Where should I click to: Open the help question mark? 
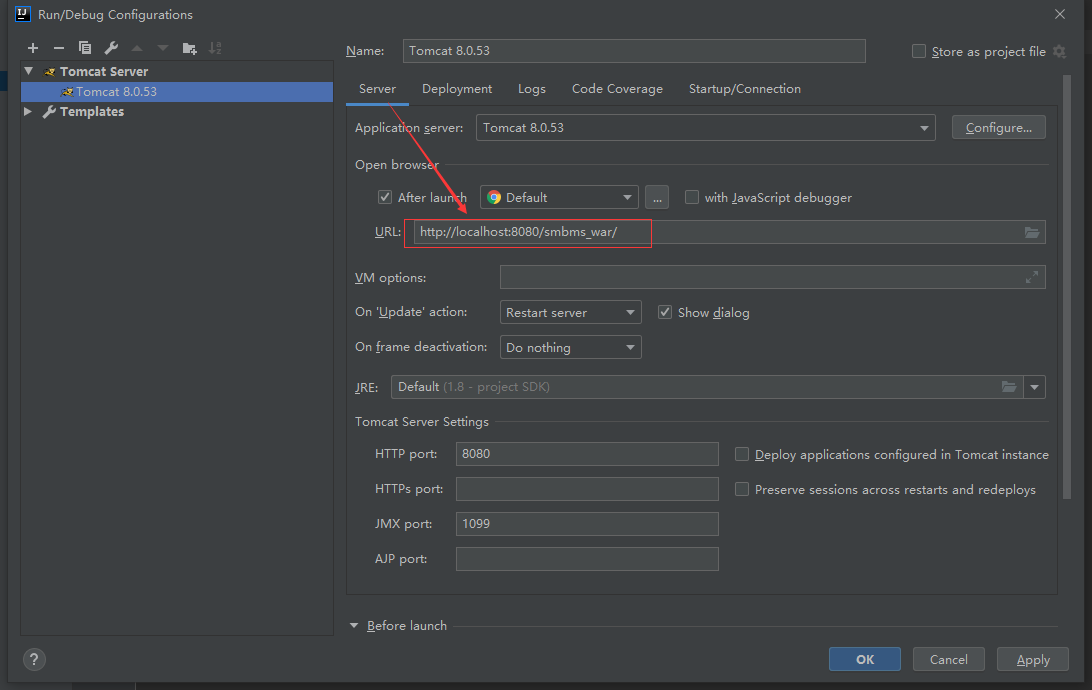point(34,659)
